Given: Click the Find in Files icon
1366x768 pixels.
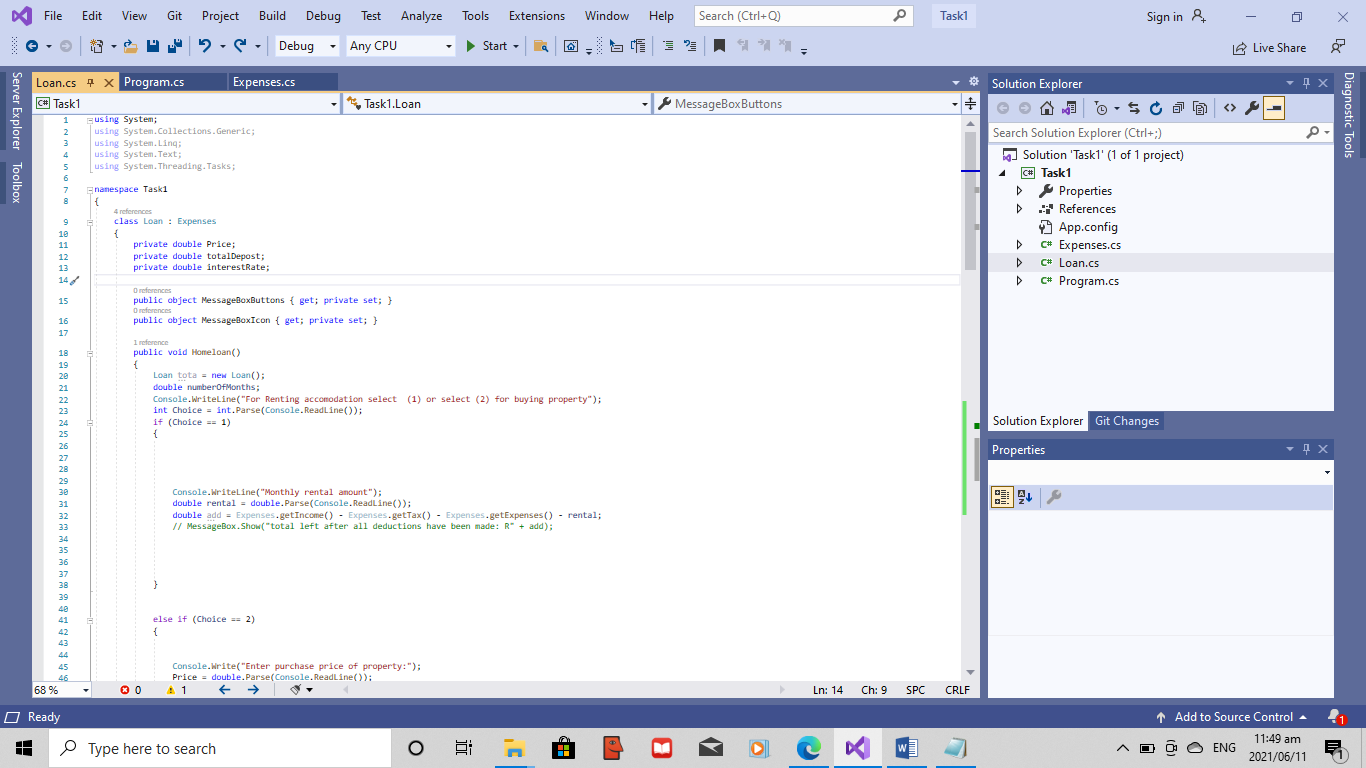Looking at the screenshot, I should 541,46.
